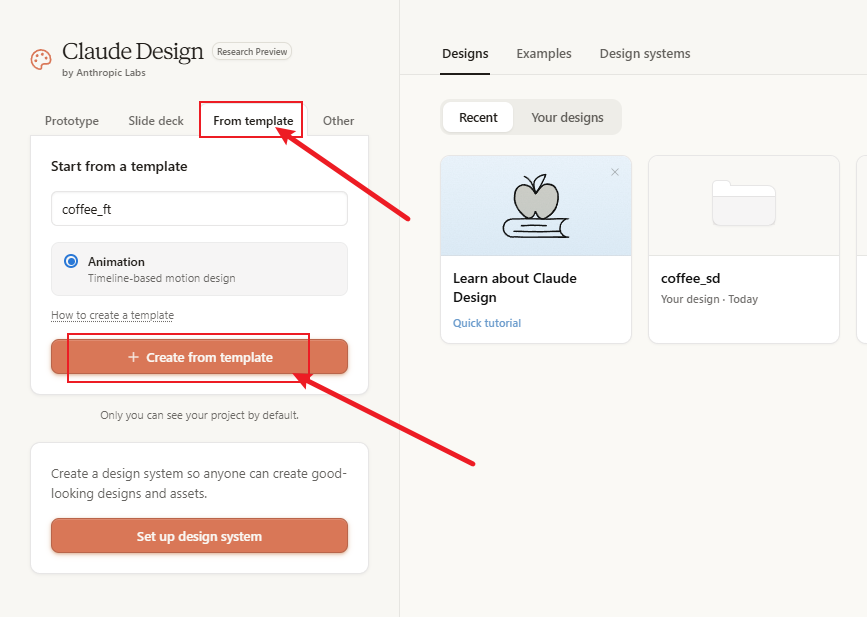Image resolution: width=867 pixels, height=617 pixels.
Task: Switch to the Prototype tab
Action: point(72,121)
